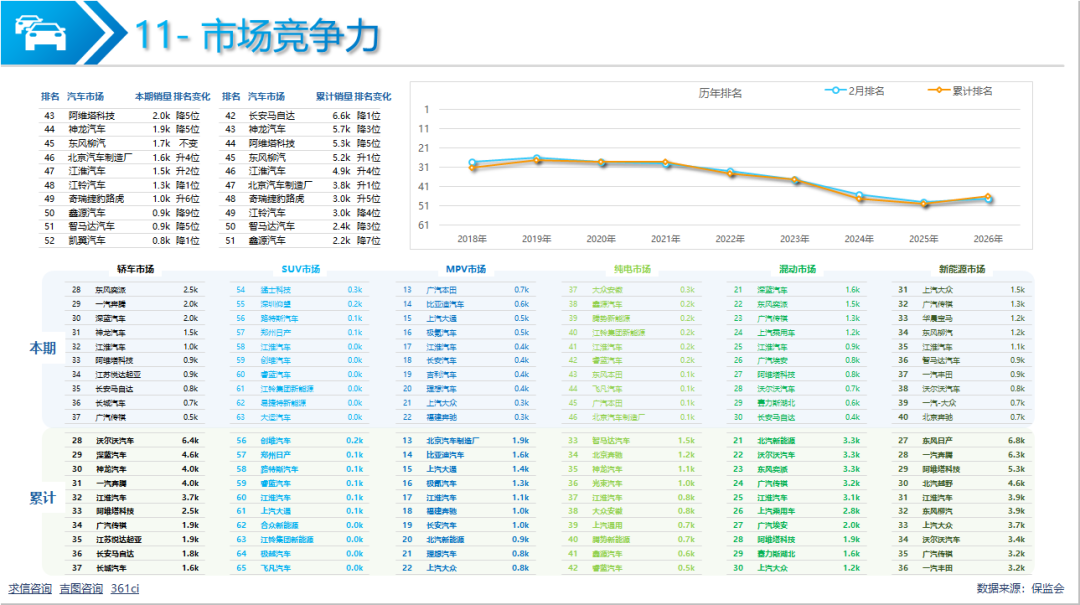Click the 2026年 axis label on the chart

tap(988, 239)
